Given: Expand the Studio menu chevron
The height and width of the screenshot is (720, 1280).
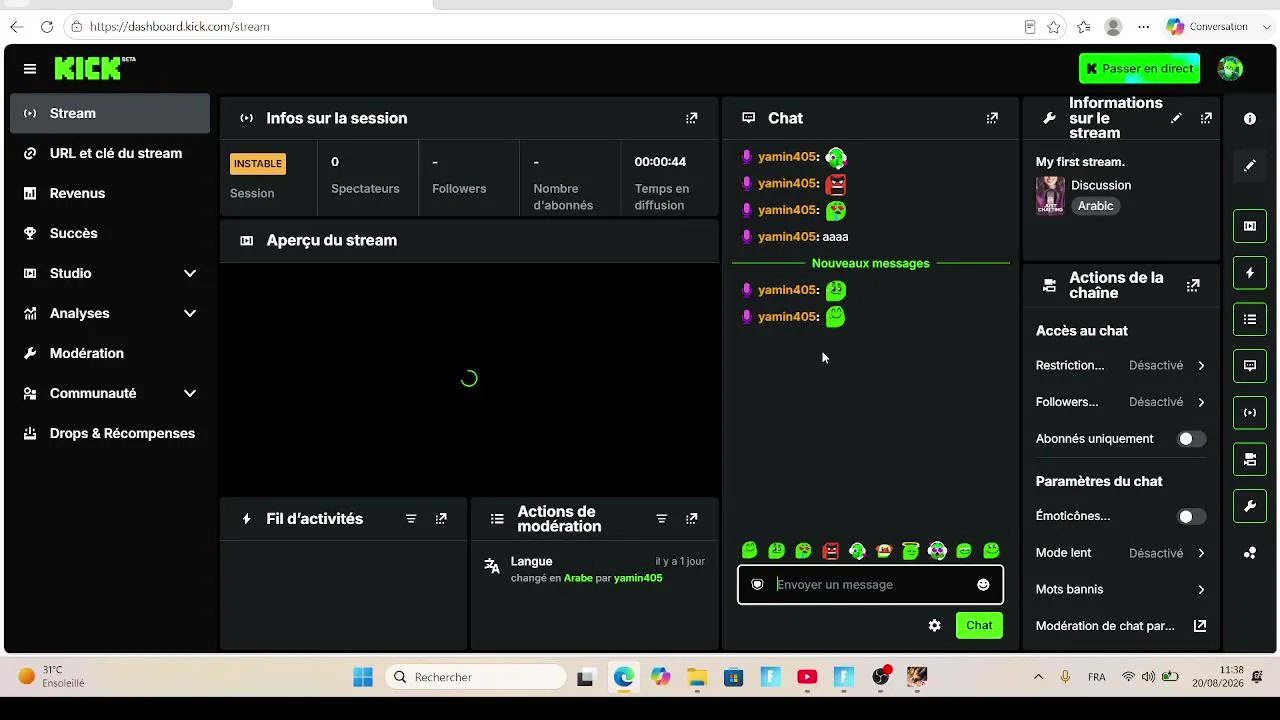Looking at the screenshot, I should [190, 274].
